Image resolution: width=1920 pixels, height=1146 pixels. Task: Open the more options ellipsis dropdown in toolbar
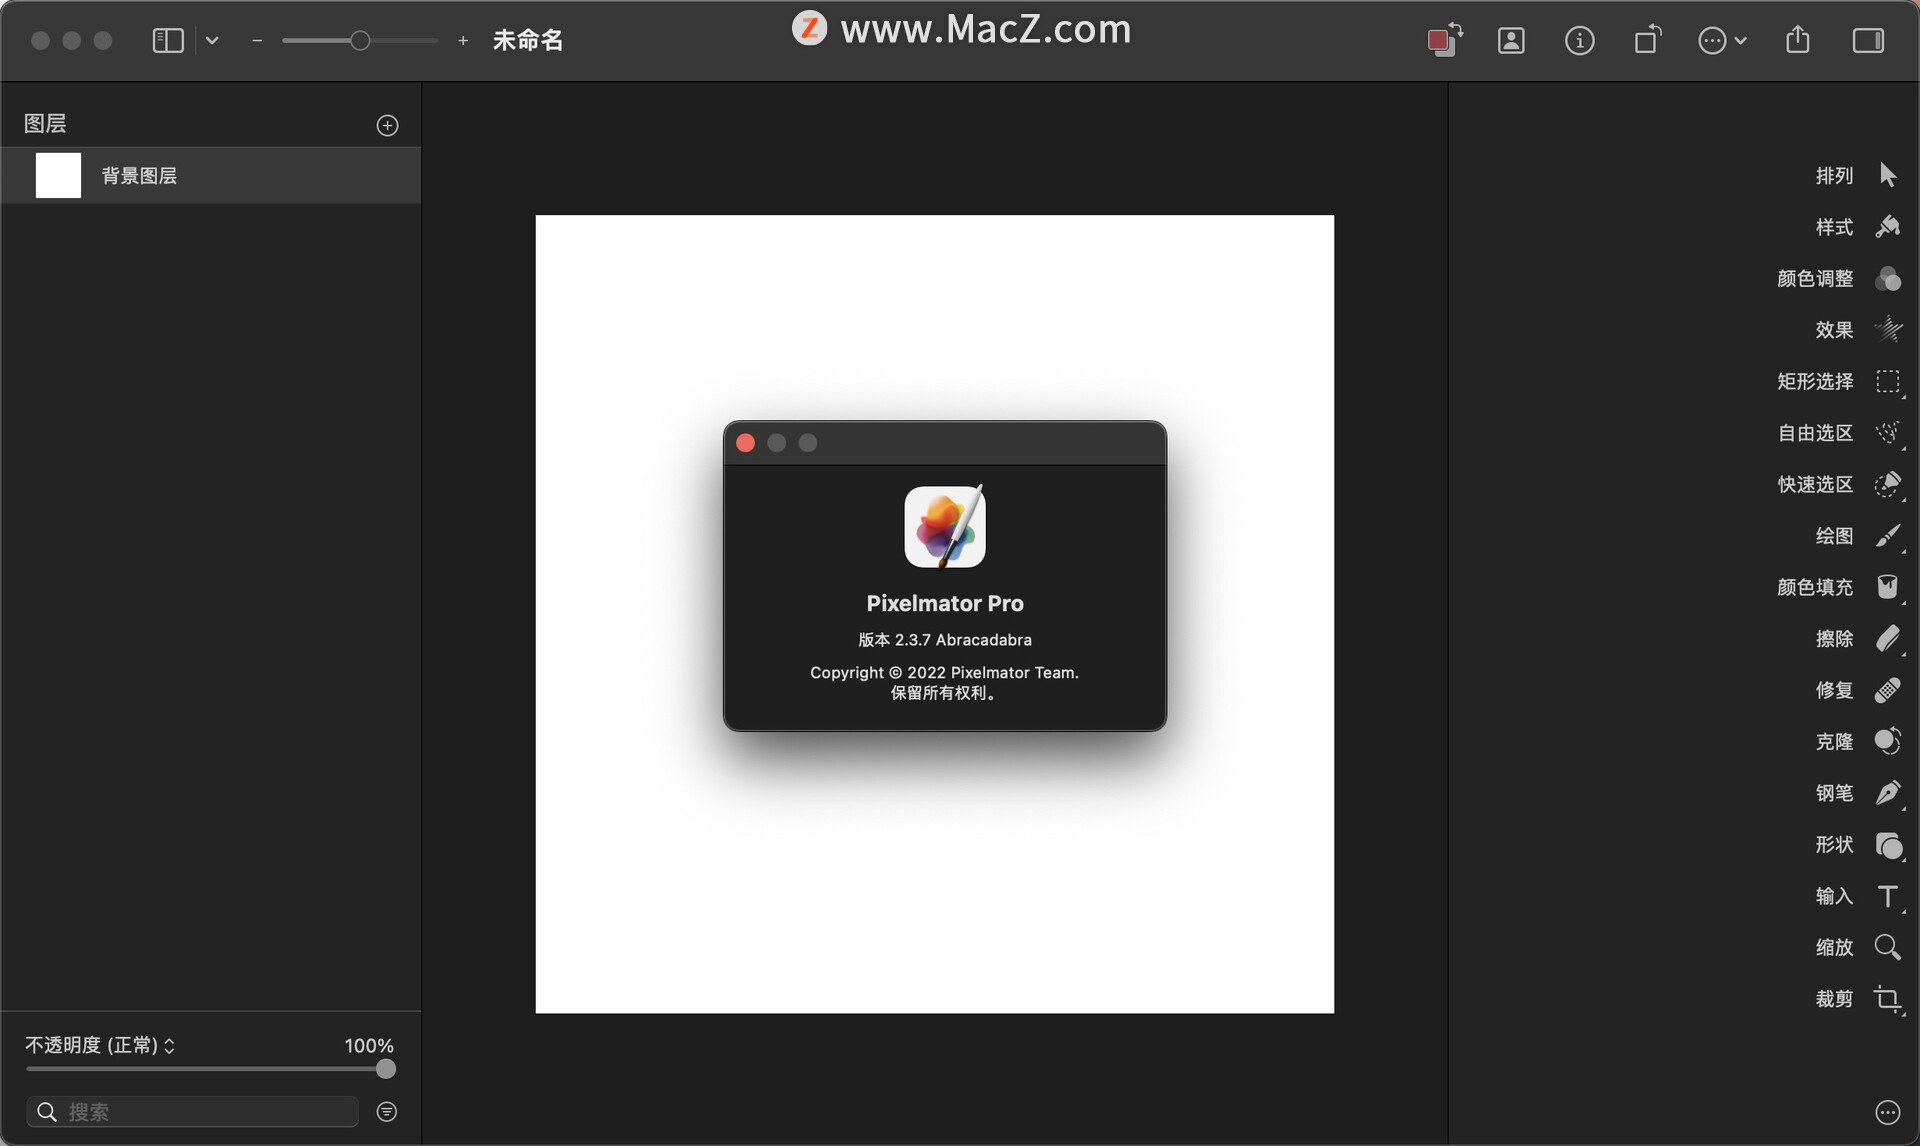pos(1722,40)
